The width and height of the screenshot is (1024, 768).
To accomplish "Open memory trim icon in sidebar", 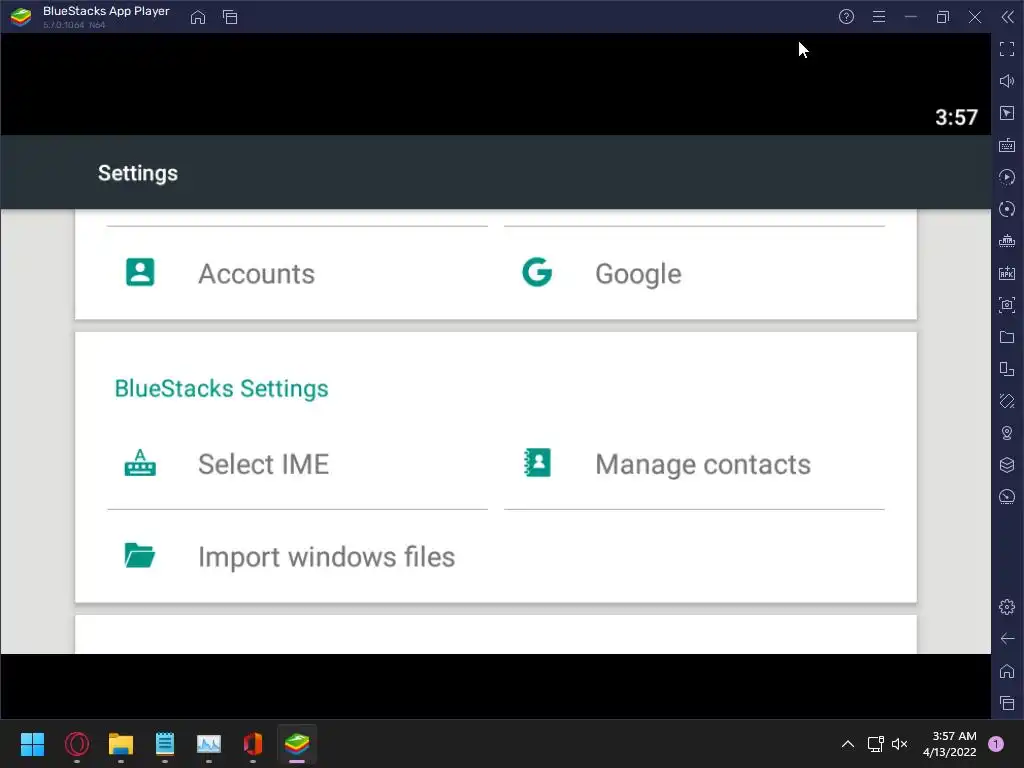I will pyautogui.click(x=1007, y=241).
